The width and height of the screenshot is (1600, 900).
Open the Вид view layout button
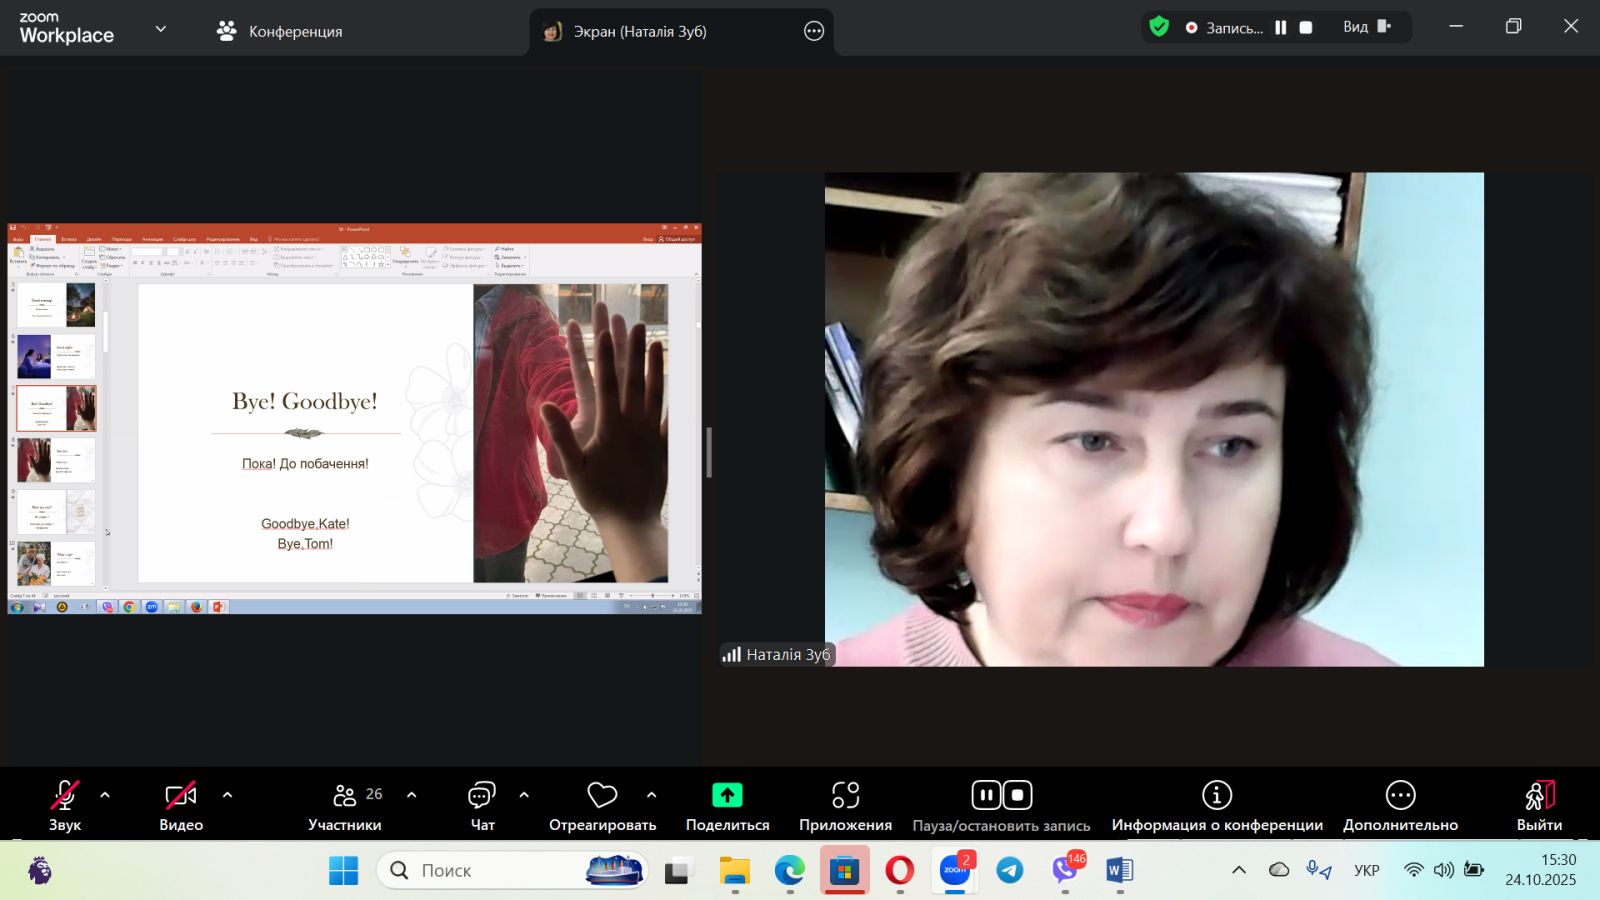point(1366,27)
